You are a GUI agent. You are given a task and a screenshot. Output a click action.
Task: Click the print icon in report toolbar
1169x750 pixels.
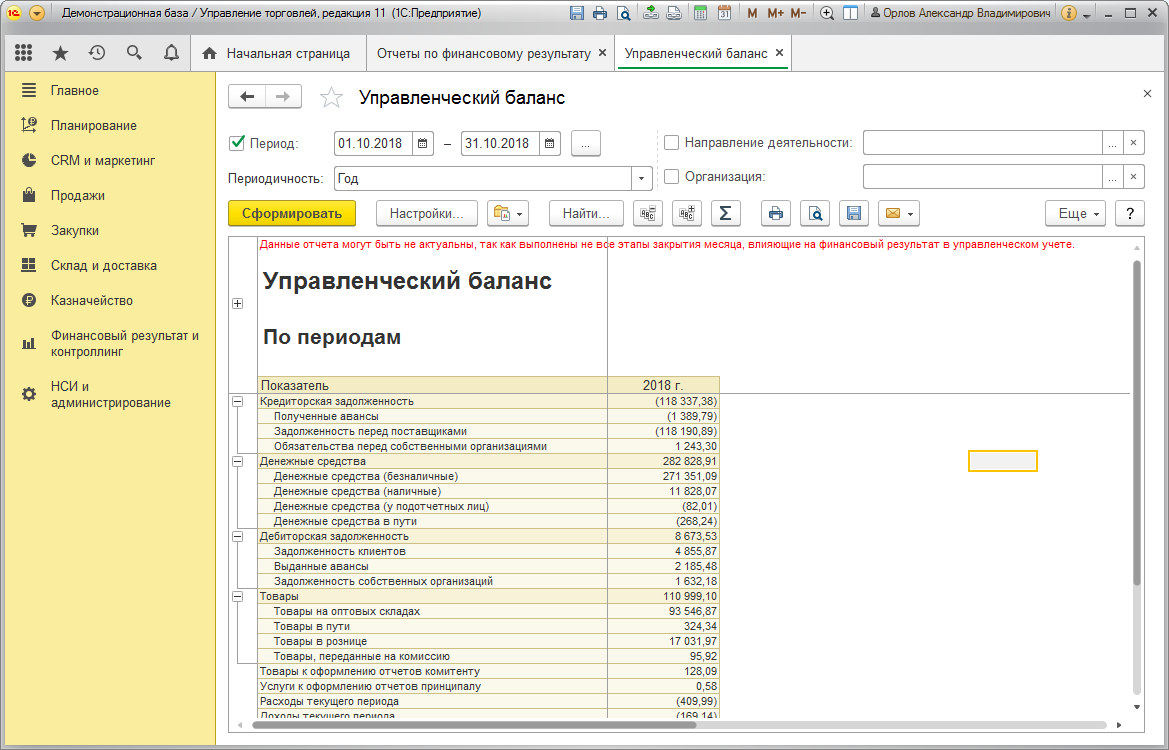[x=775, y=213]
